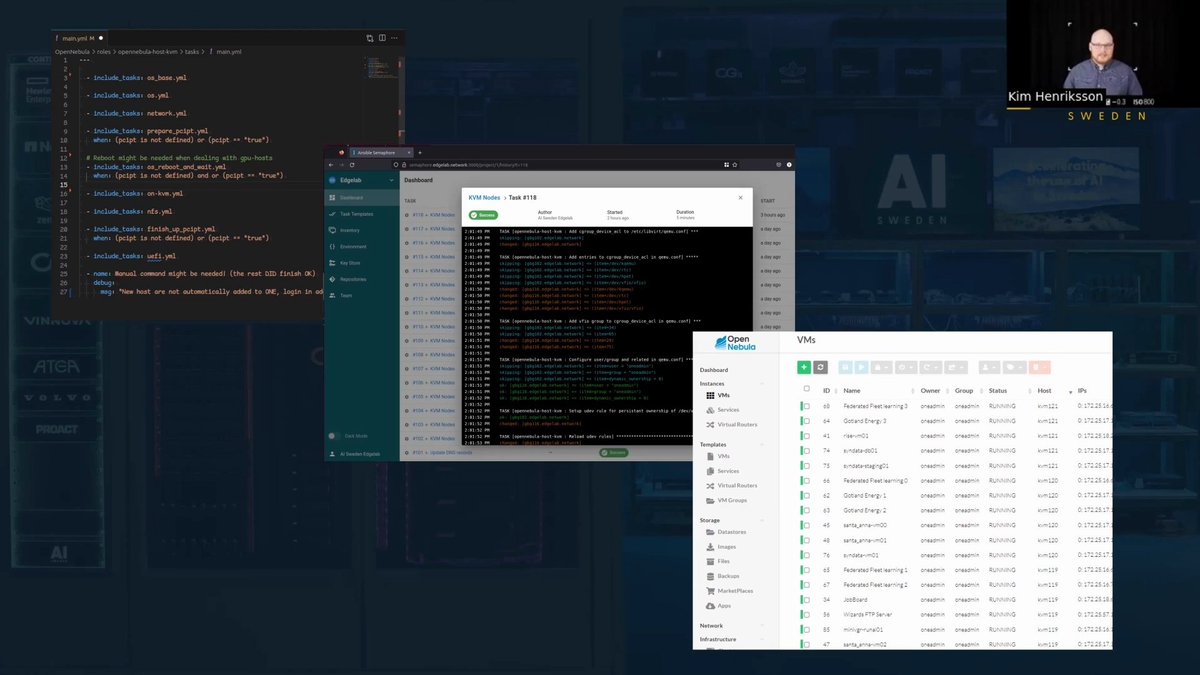Switch to the main.yml editor tab
This screenshot has height=675, width=1200.
coord(75,37)
